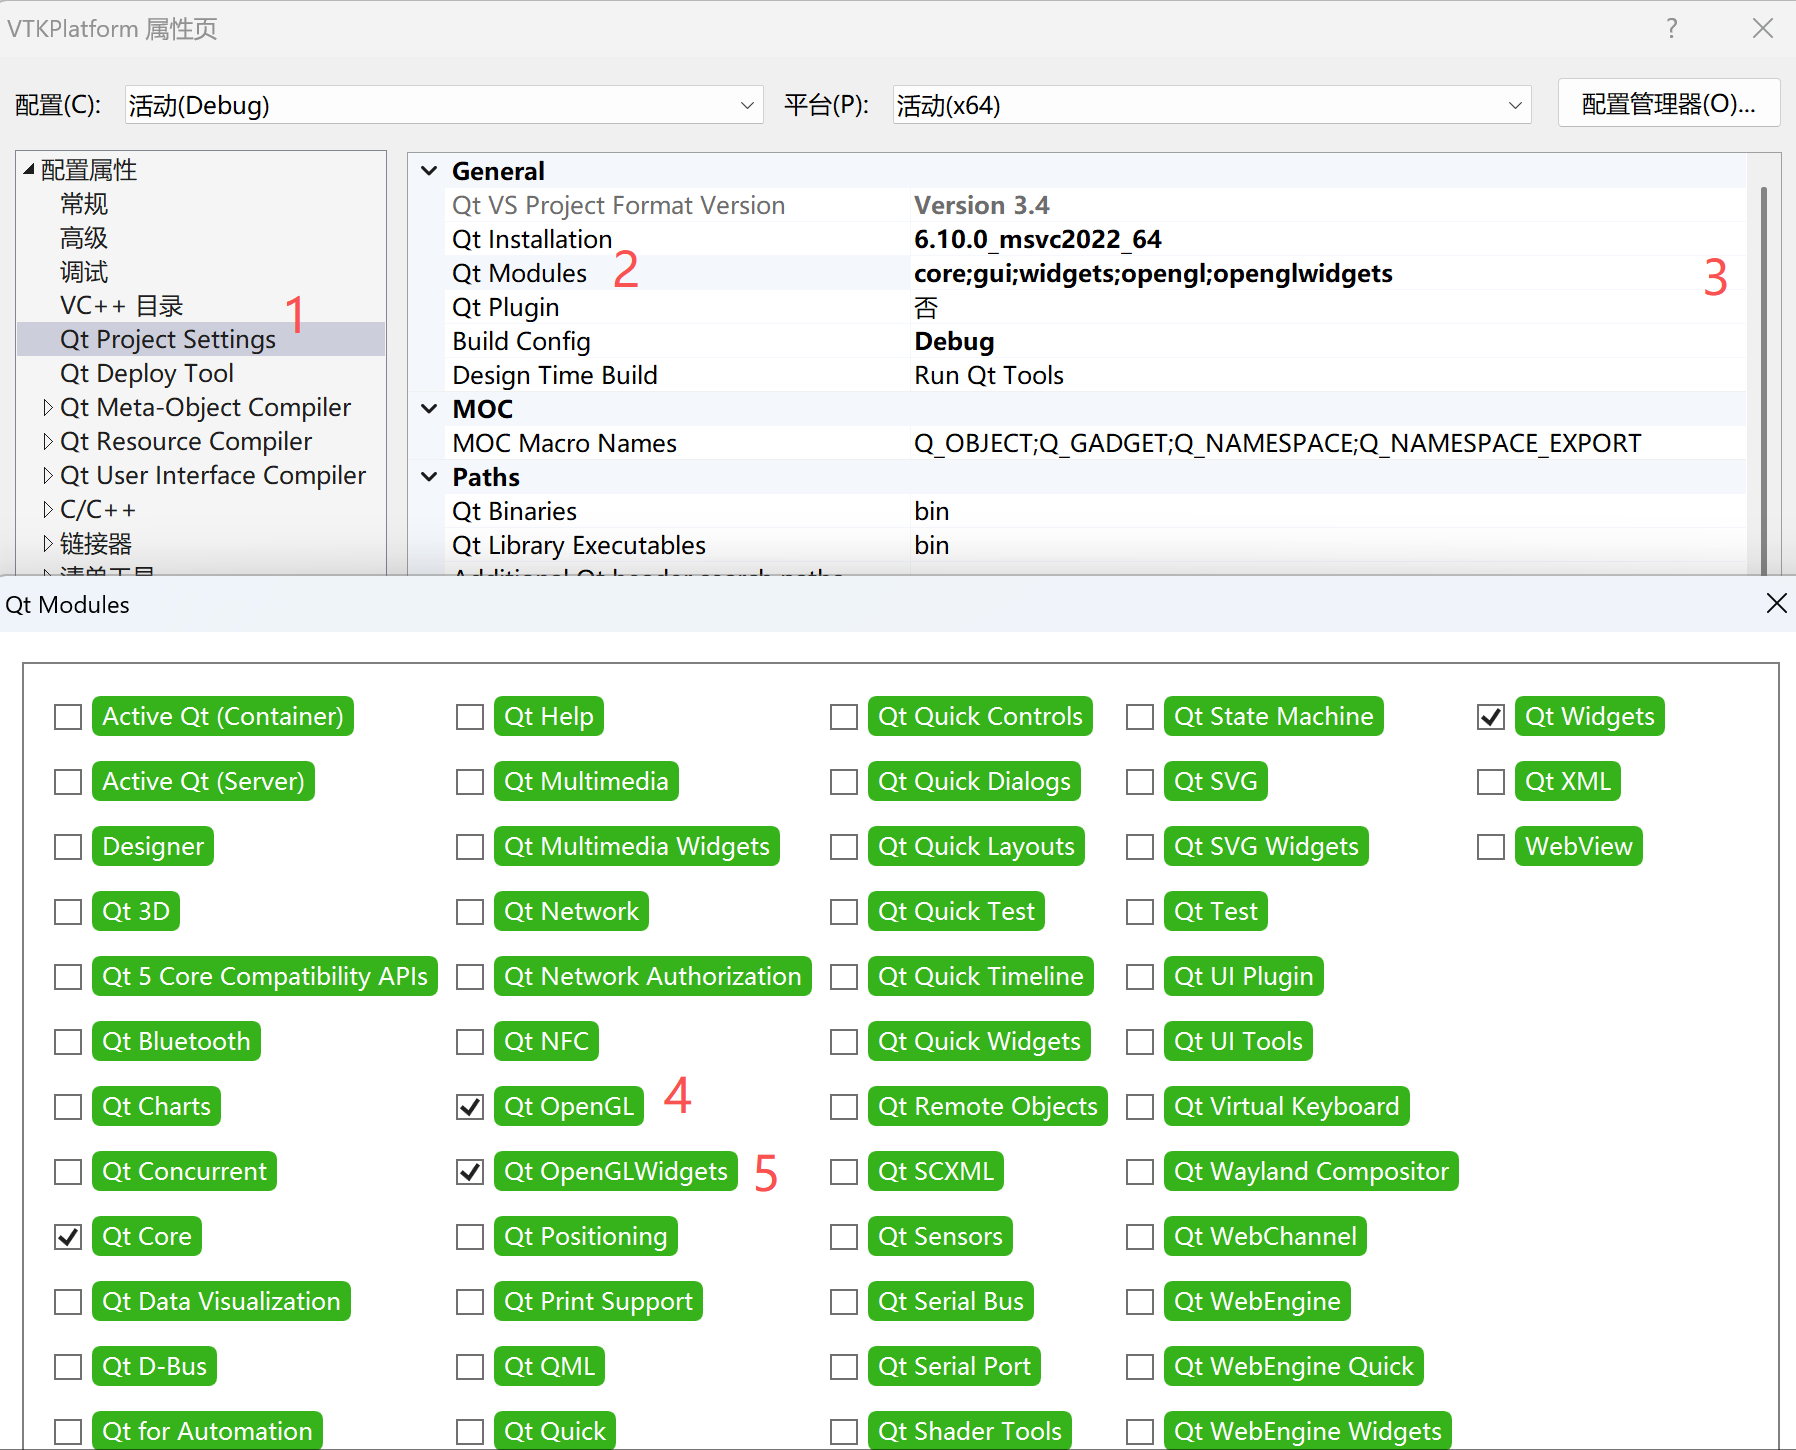The height and width of the screenshot is (1450, 1796).
Task: Collapse the General section
Action: click(430, 171)
